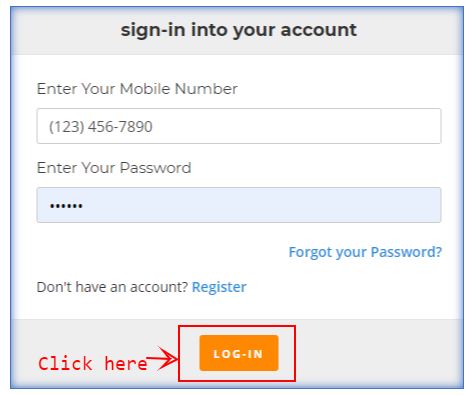Open the Forgot your Password link
Viewport: 472px width, 395px height.
(x=365, y=252)
